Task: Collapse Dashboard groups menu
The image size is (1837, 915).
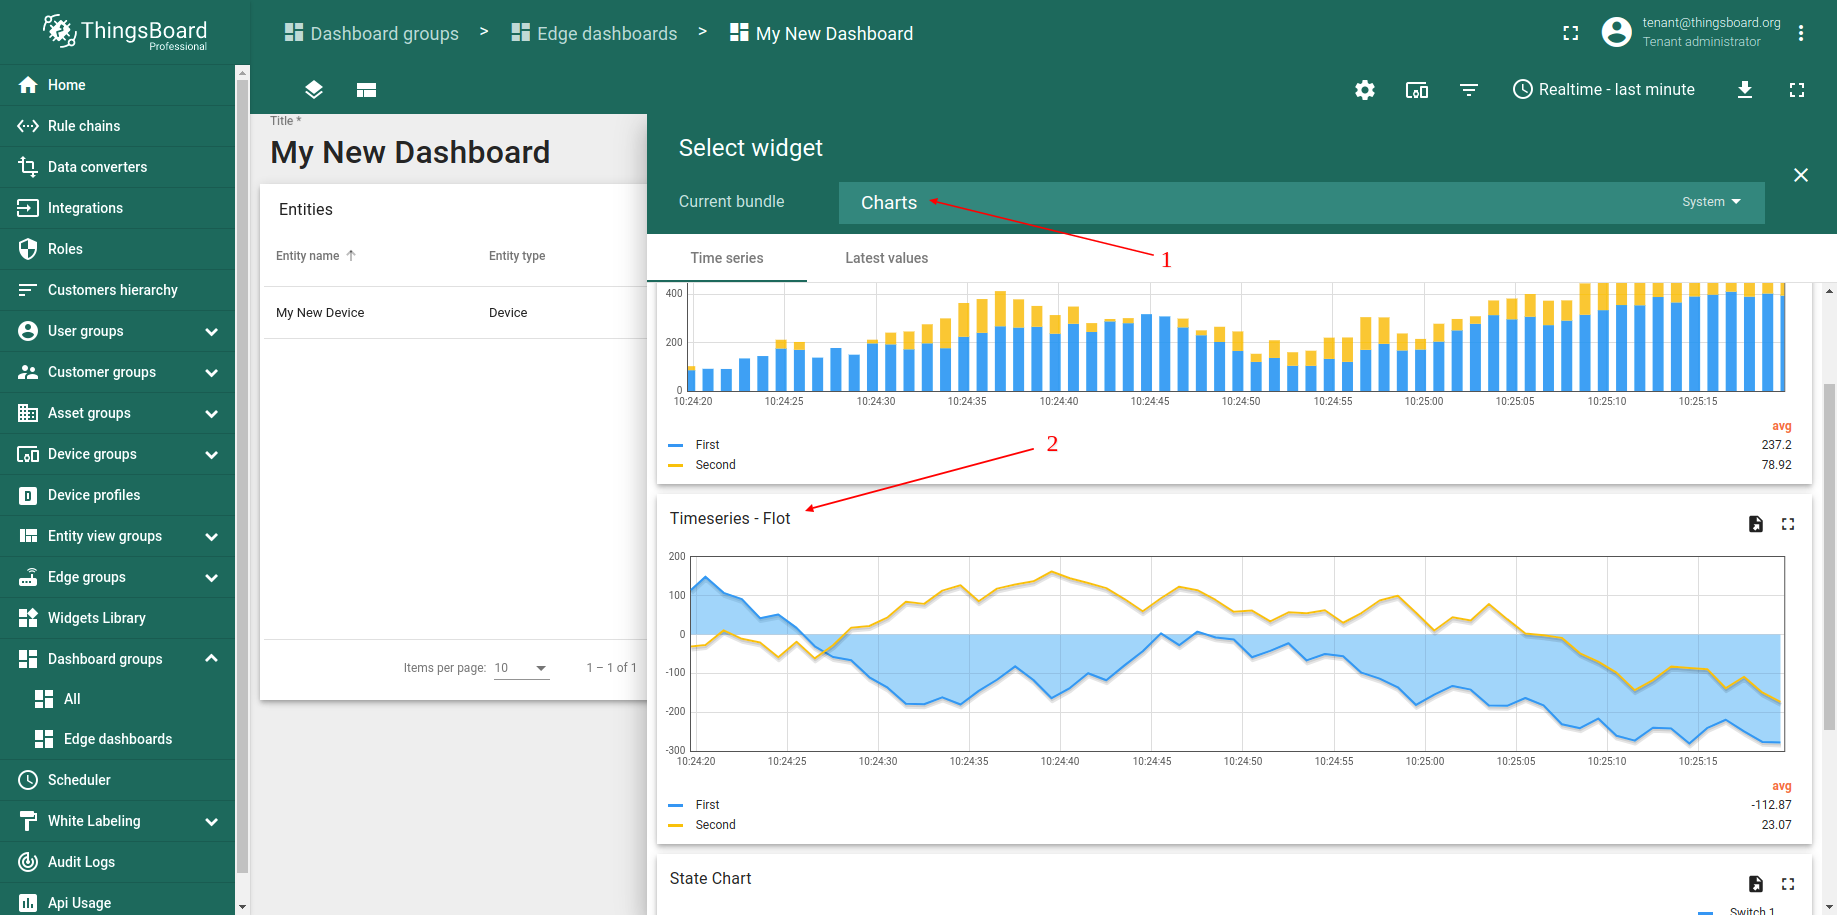Action: 117,659
